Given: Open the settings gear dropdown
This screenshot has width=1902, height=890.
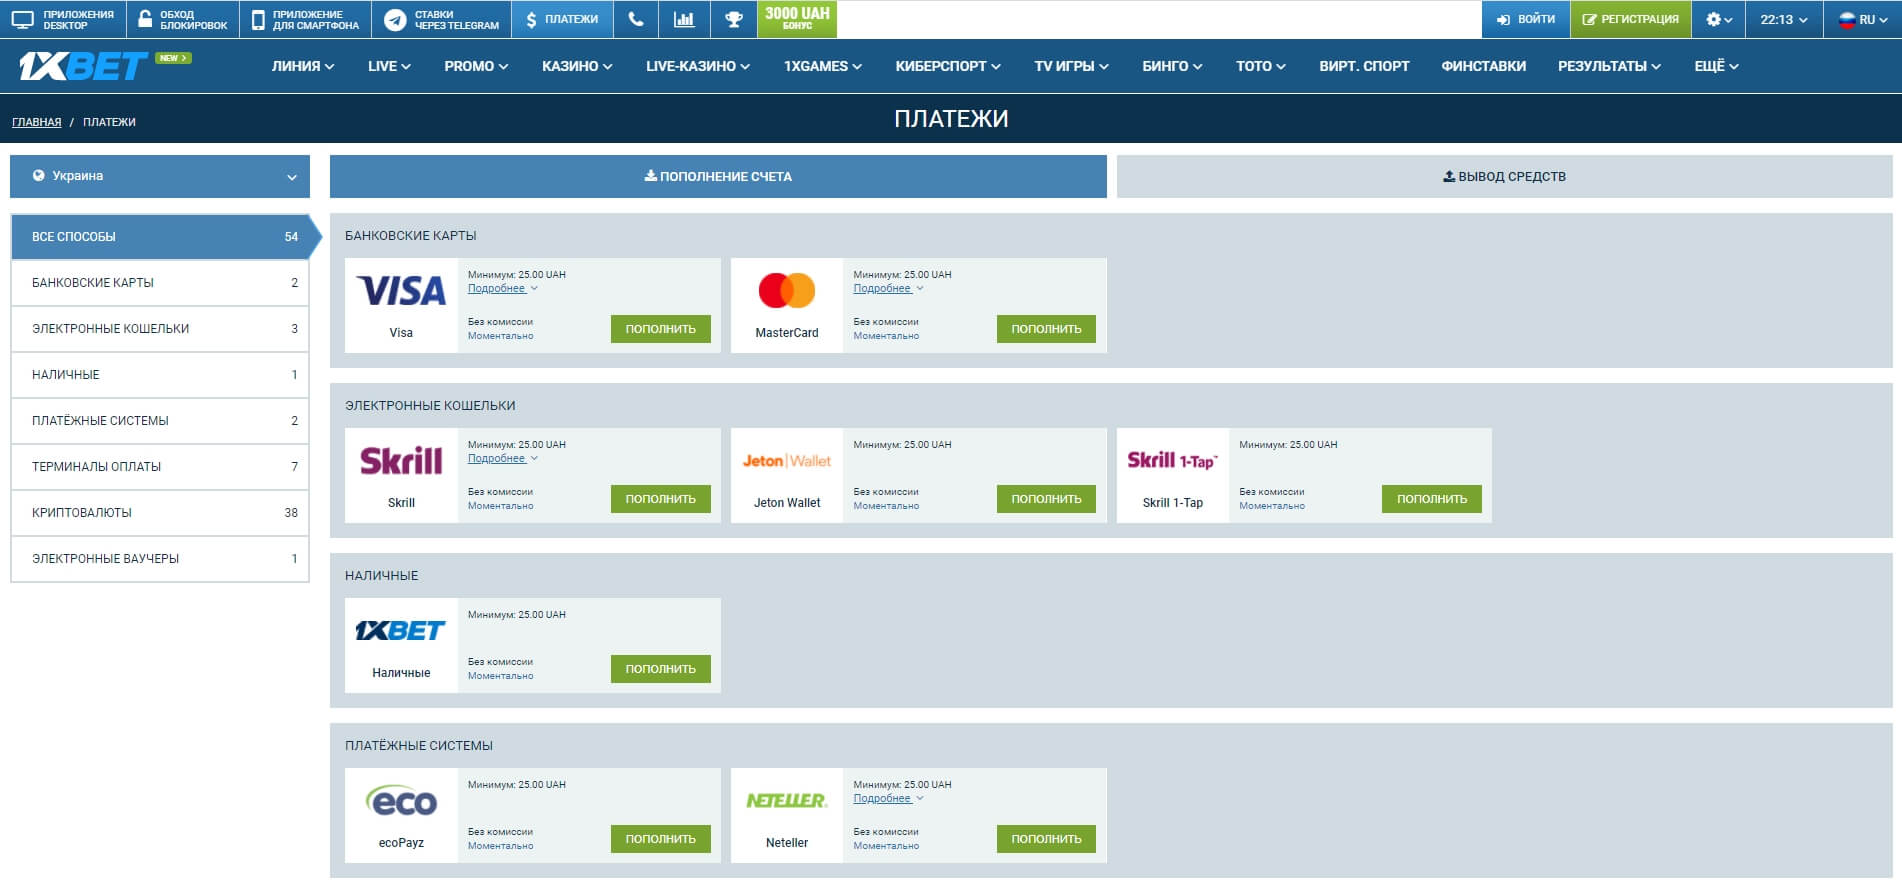Looking at the screenshot, I should pos(1719,19).
